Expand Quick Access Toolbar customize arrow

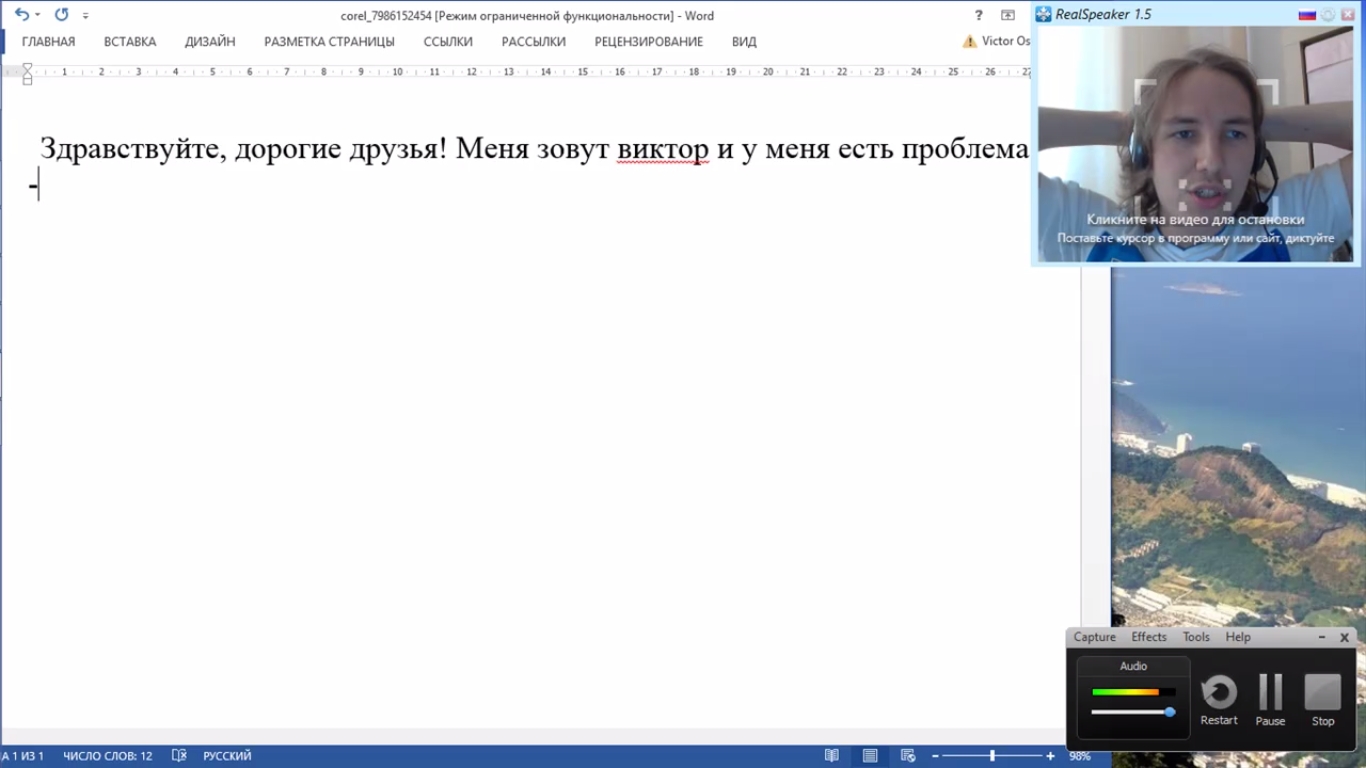[86, 16]
